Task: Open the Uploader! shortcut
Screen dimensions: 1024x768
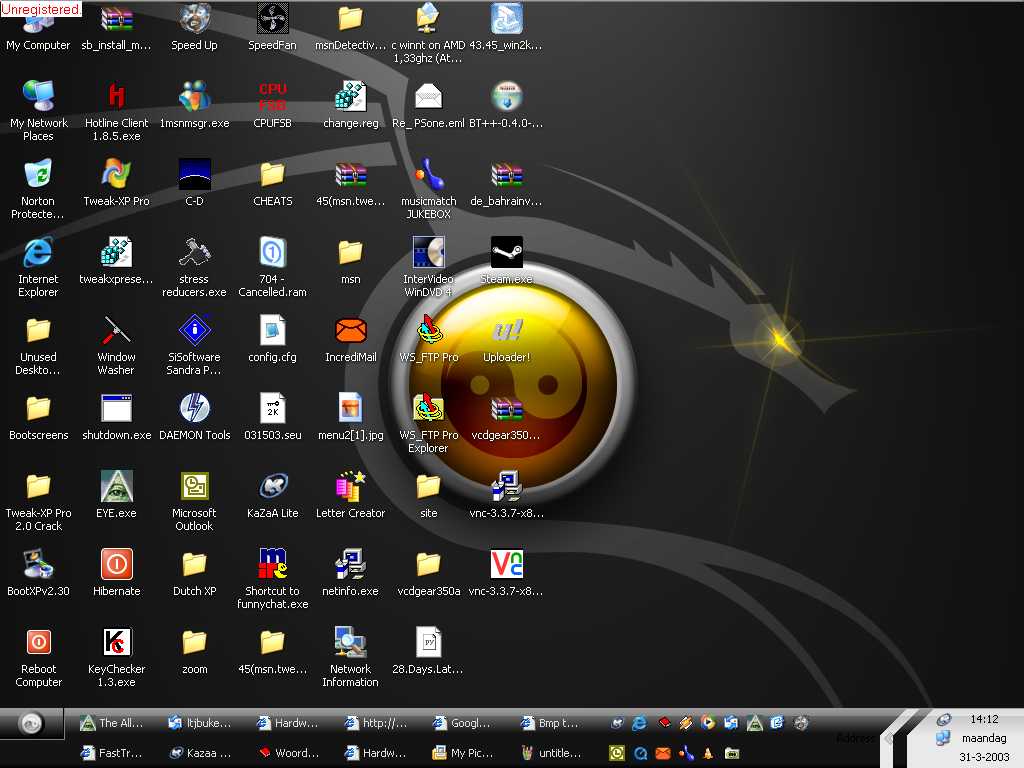Action: click(506, 331)
